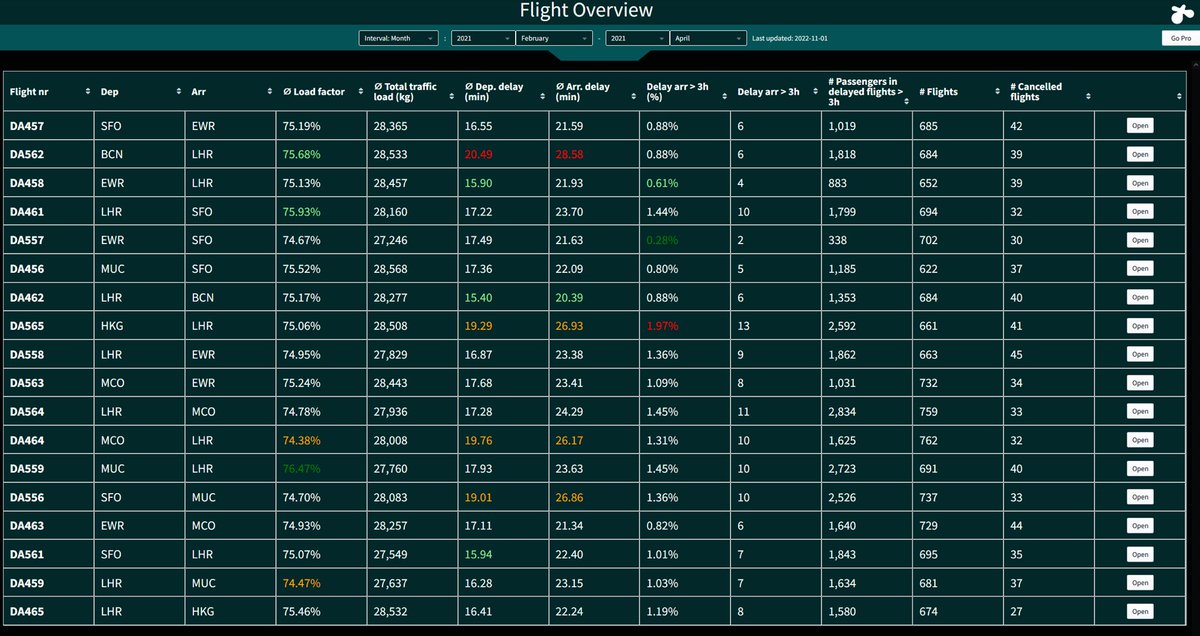Open details for flight DA565
This screenshot has height=636, width=1200.
coord(1139,325)
